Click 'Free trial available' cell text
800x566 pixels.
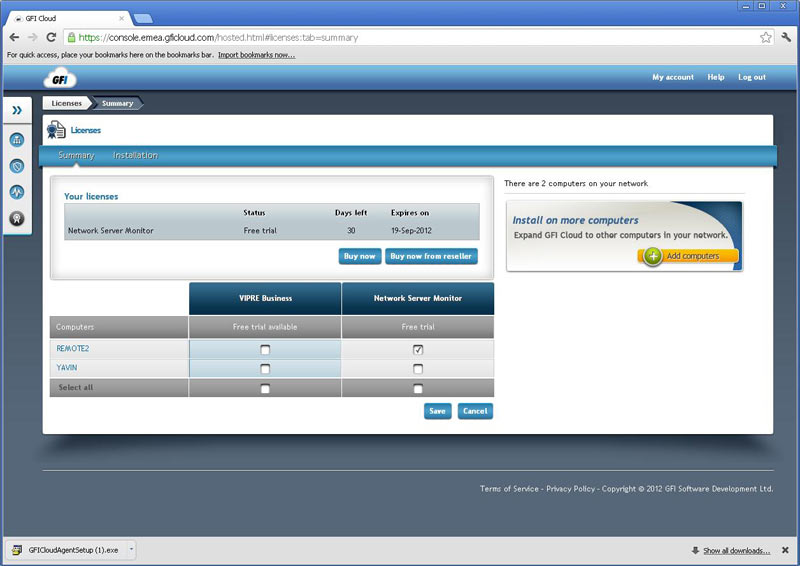click(265, 327)
